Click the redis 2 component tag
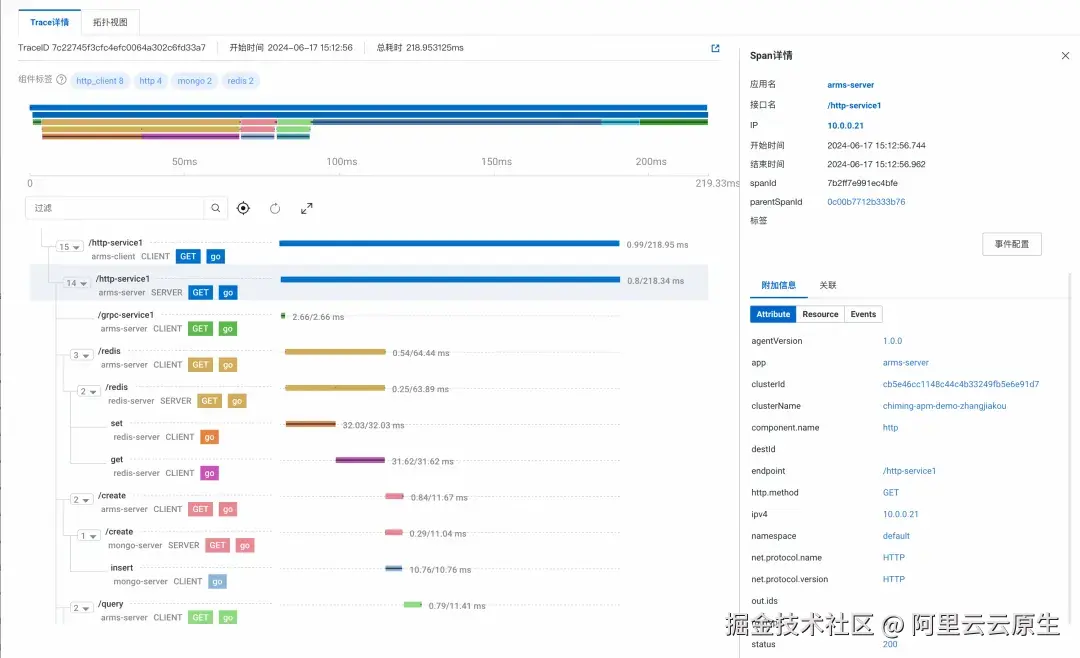 click(240, 81)
